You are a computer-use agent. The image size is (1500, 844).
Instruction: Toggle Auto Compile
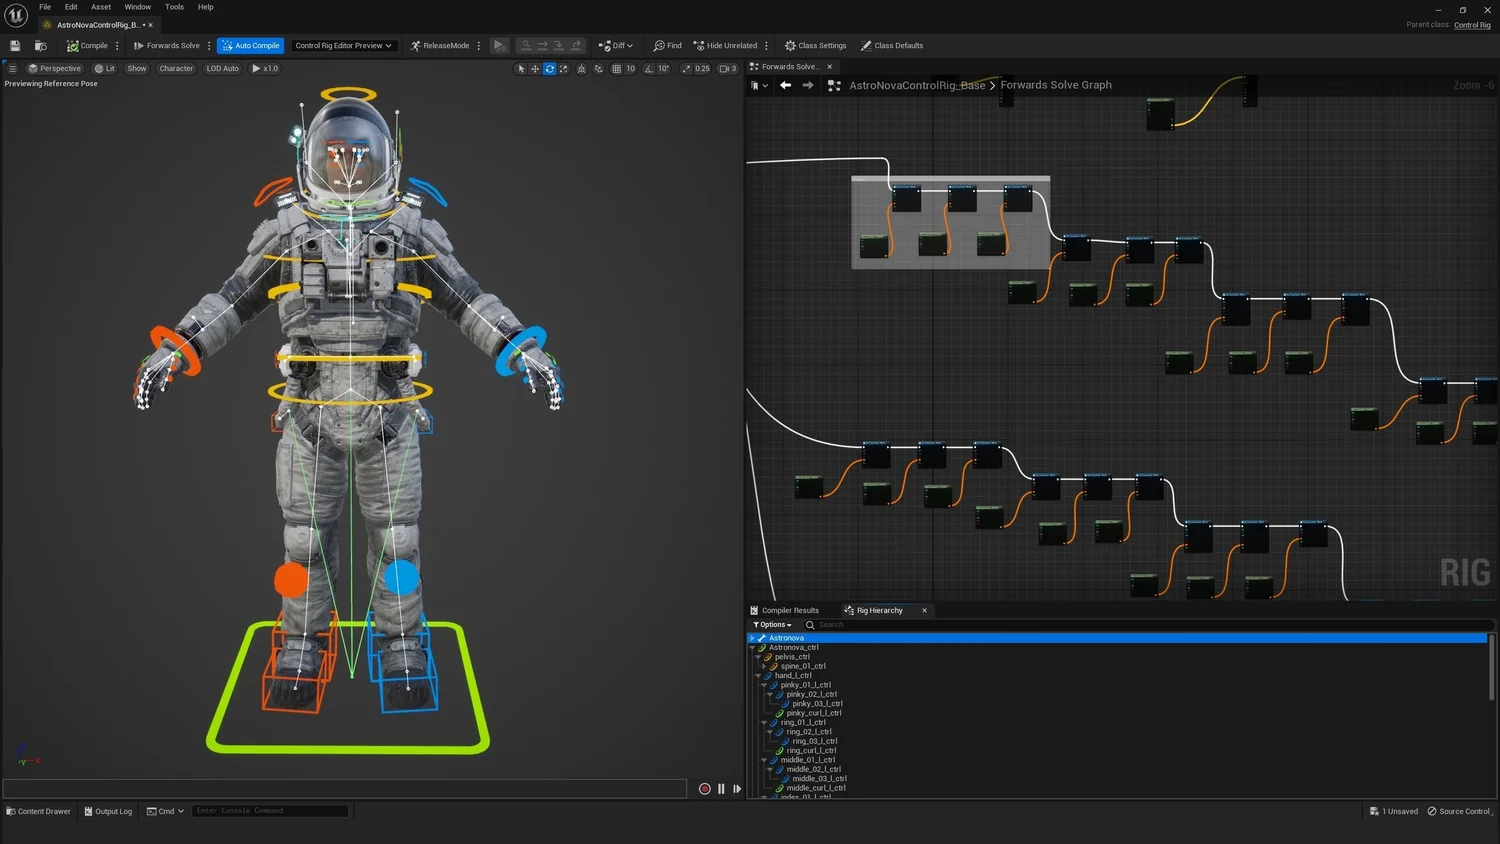tap(250, 46)
